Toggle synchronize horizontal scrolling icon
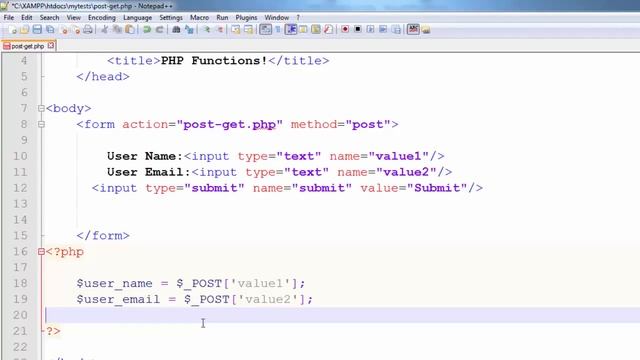The image size is (640, 360). coord(248,29)
